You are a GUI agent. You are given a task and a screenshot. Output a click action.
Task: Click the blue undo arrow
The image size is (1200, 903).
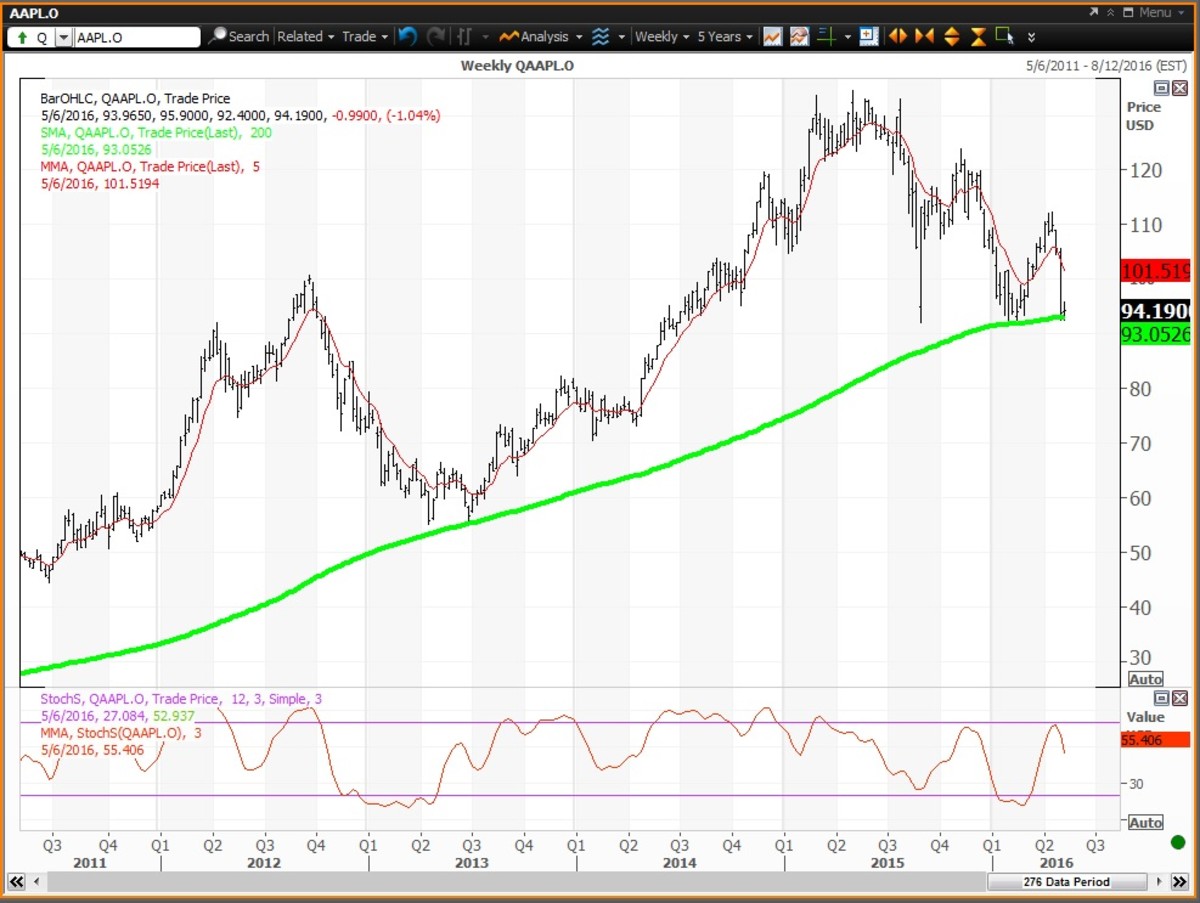407,36
